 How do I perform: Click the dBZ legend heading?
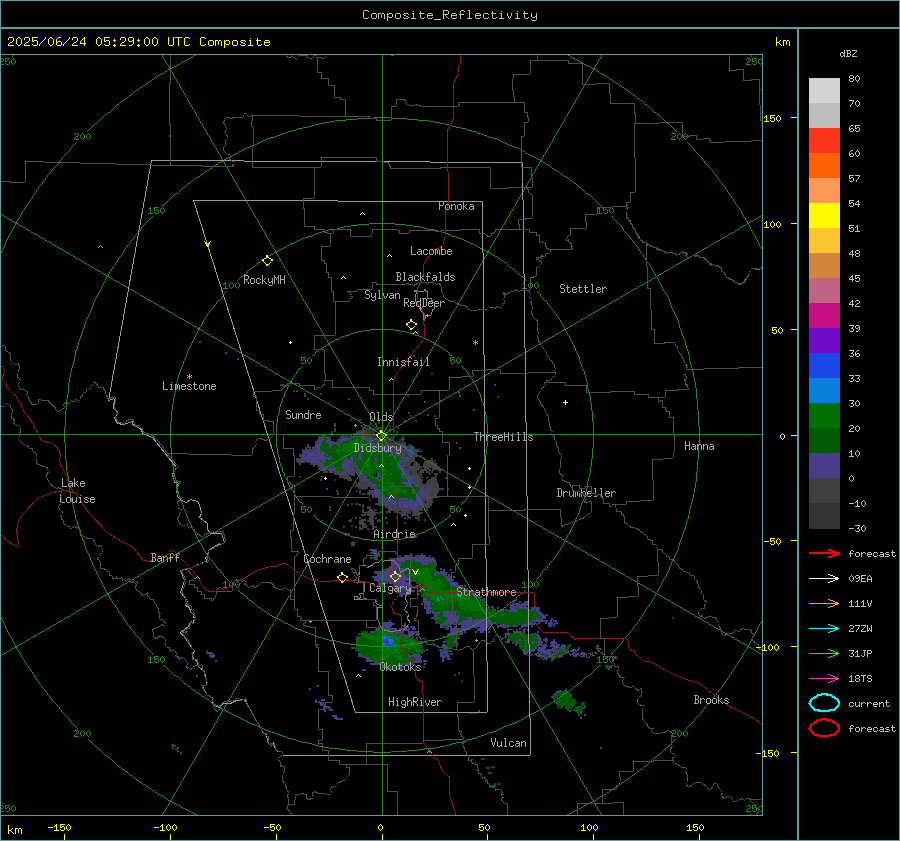(x=848, y=53)
